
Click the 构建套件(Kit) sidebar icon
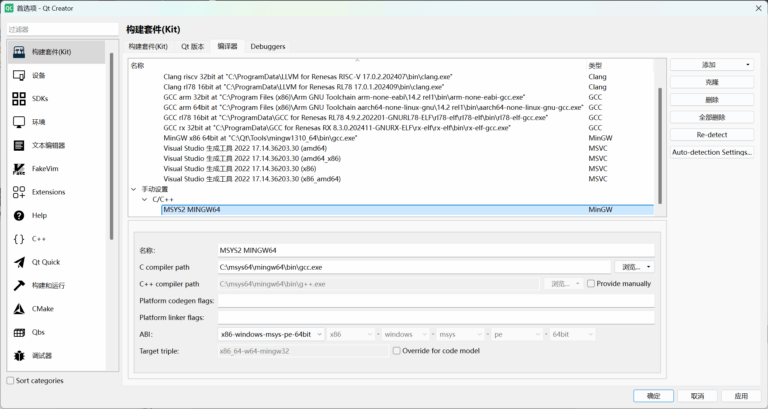pyautogui.click(x=19, y=51)
